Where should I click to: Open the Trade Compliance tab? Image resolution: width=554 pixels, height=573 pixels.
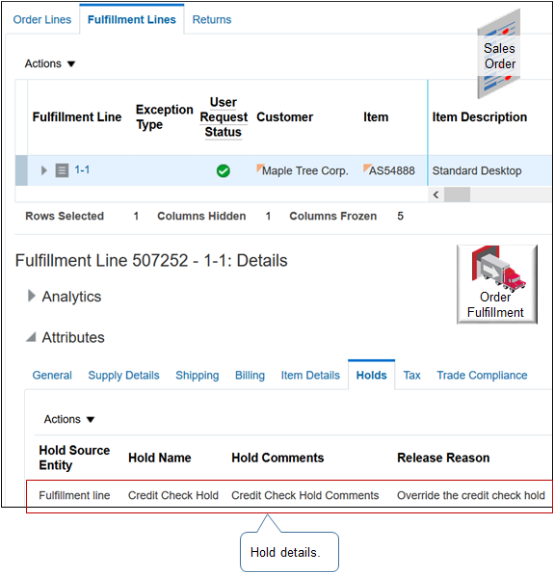tap(482, 375)
